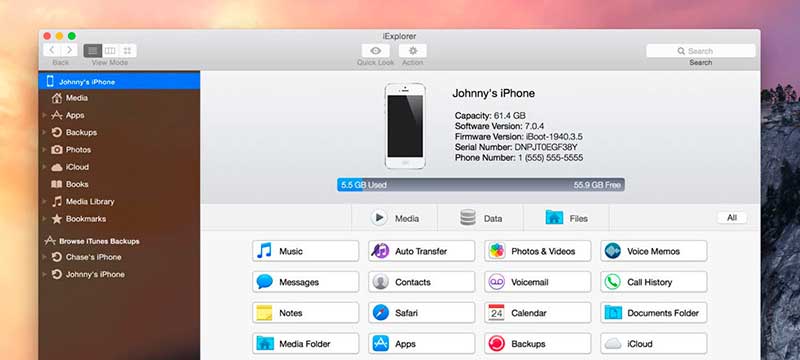Open Photos & Videos

tap(538, 251)
